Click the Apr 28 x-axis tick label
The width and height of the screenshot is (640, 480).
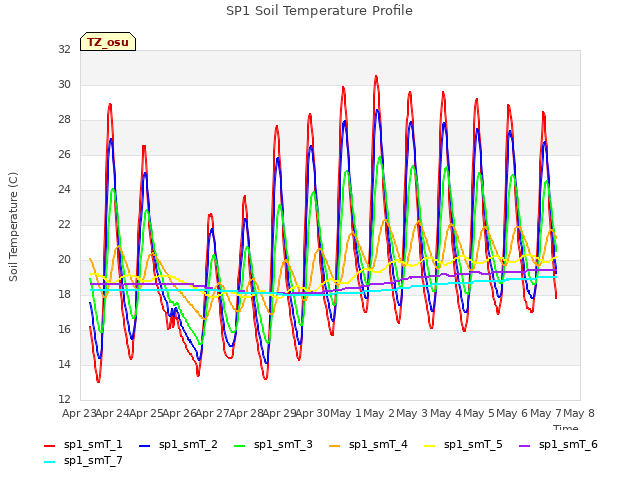(x=246, y=413)
